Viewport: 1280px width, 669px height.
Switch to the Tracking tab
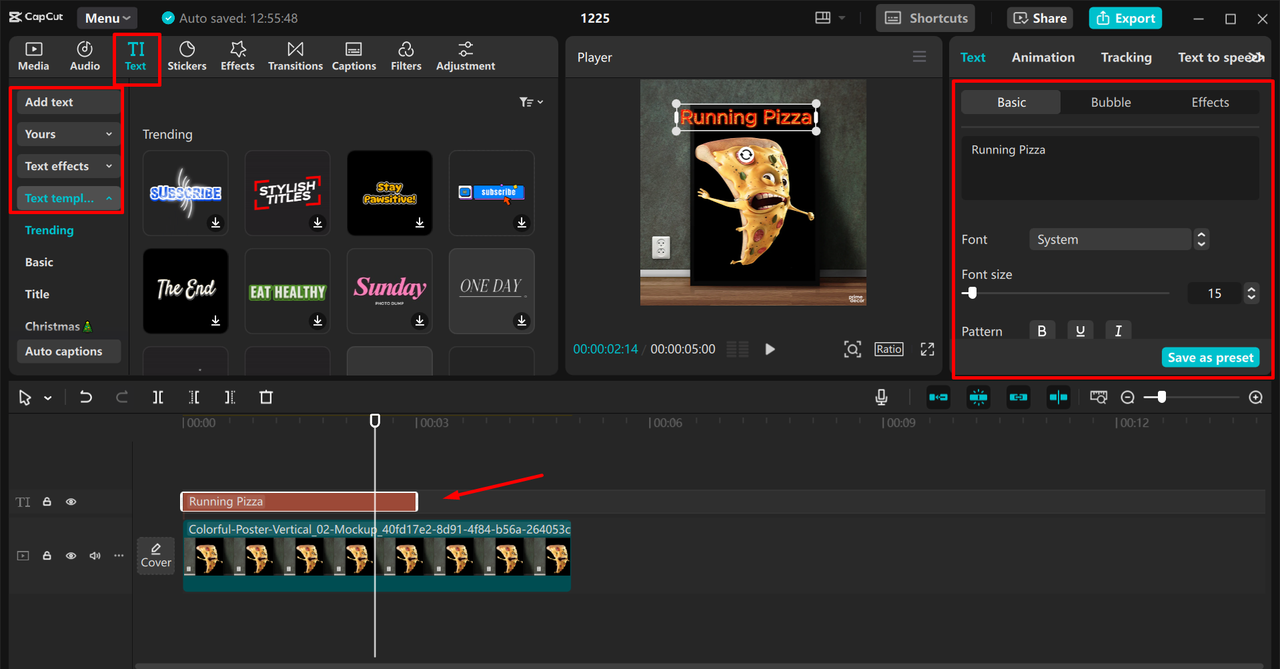tap(1126, 57)
